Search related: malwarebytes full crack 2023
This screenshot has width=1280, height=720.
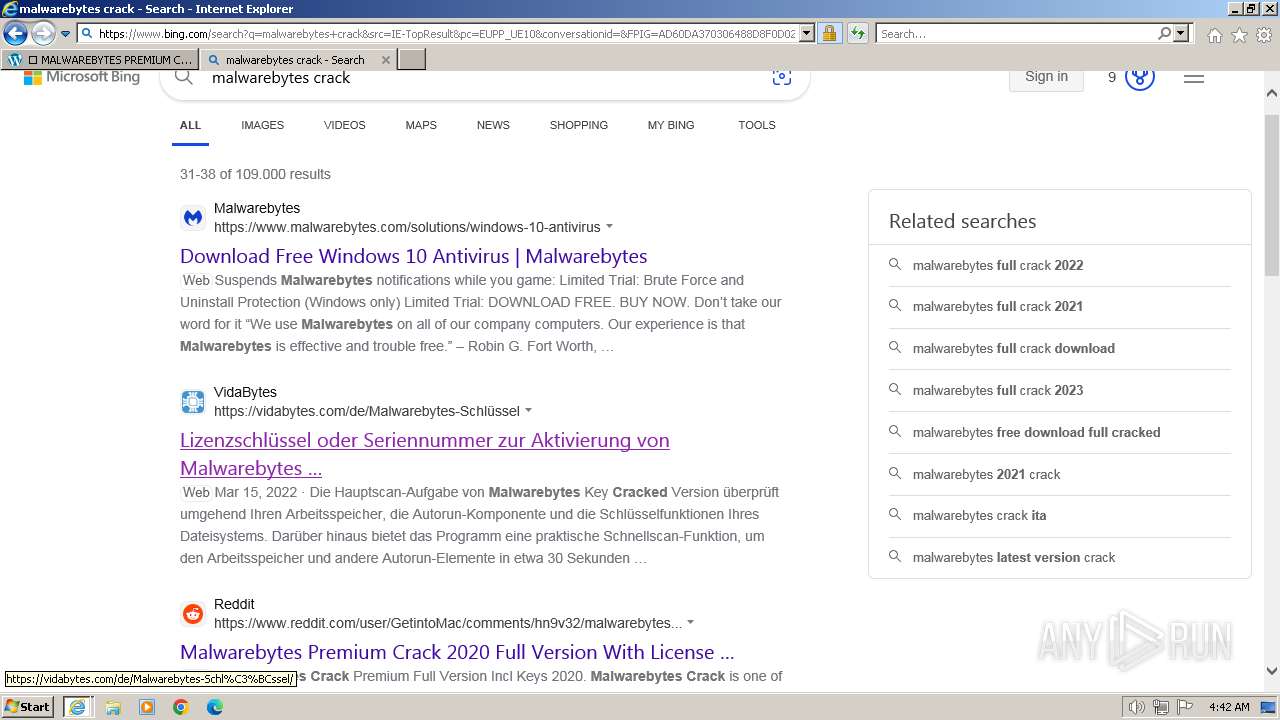tap(1060, 390)
